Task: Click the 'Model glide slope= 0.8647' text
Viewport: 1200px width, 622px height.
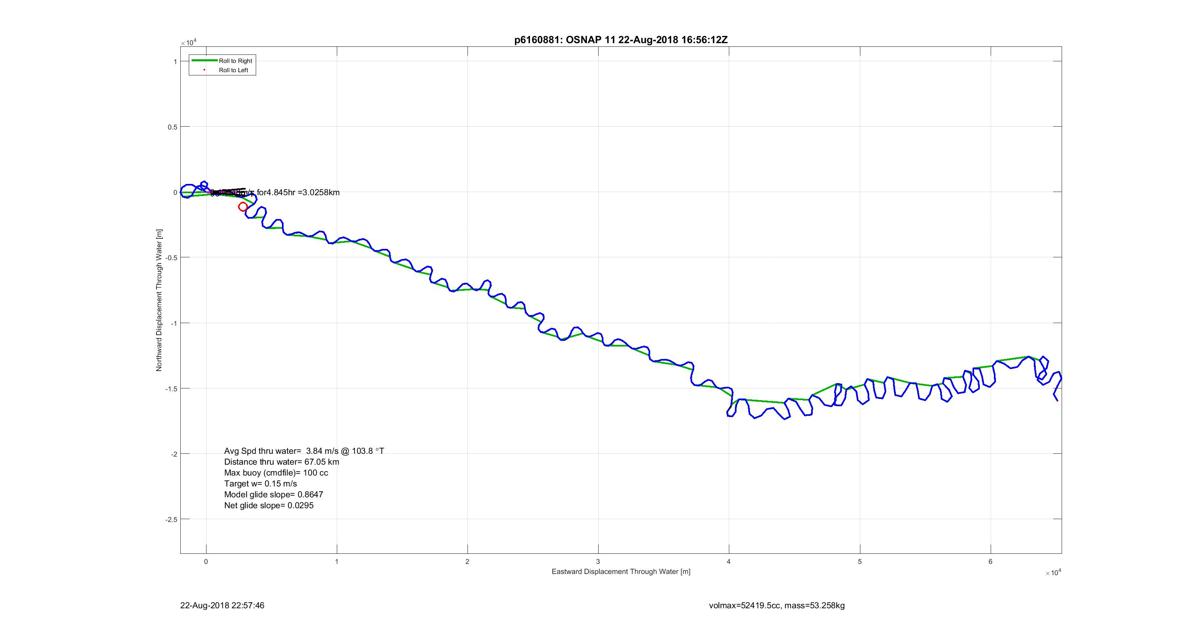Action: pos(273,495)
